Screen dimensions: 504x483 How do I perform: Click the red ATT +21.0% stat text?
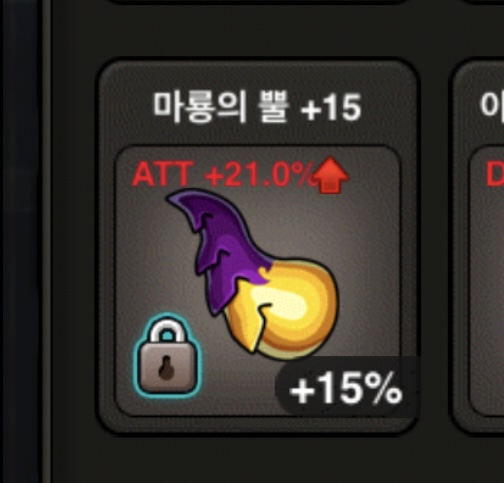point(223,174)
